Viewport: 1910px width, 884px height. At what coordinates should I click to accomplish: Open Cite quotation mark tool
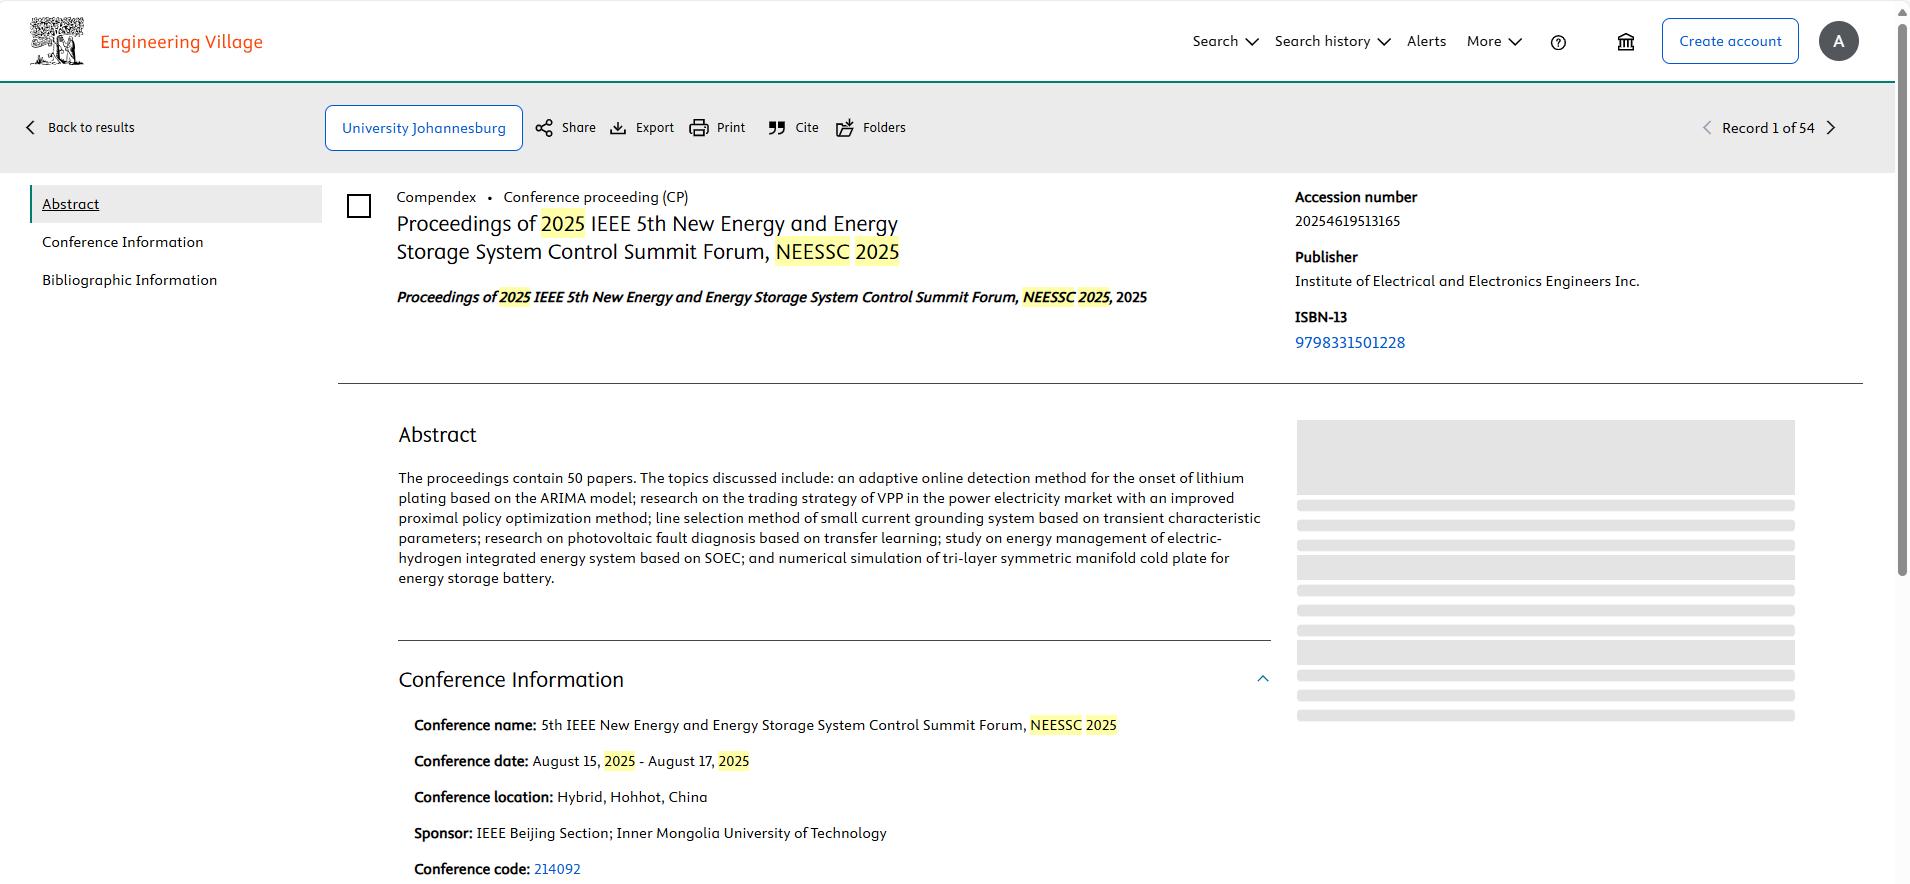tap(777, 128)
